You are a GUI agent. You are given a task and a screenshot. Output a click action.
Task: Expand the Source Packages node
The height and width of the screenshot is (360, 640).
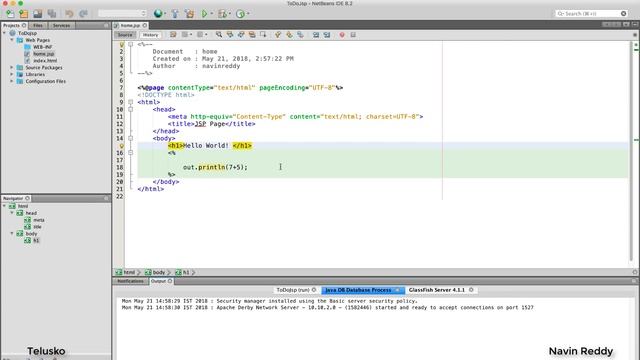pos(12,67)
